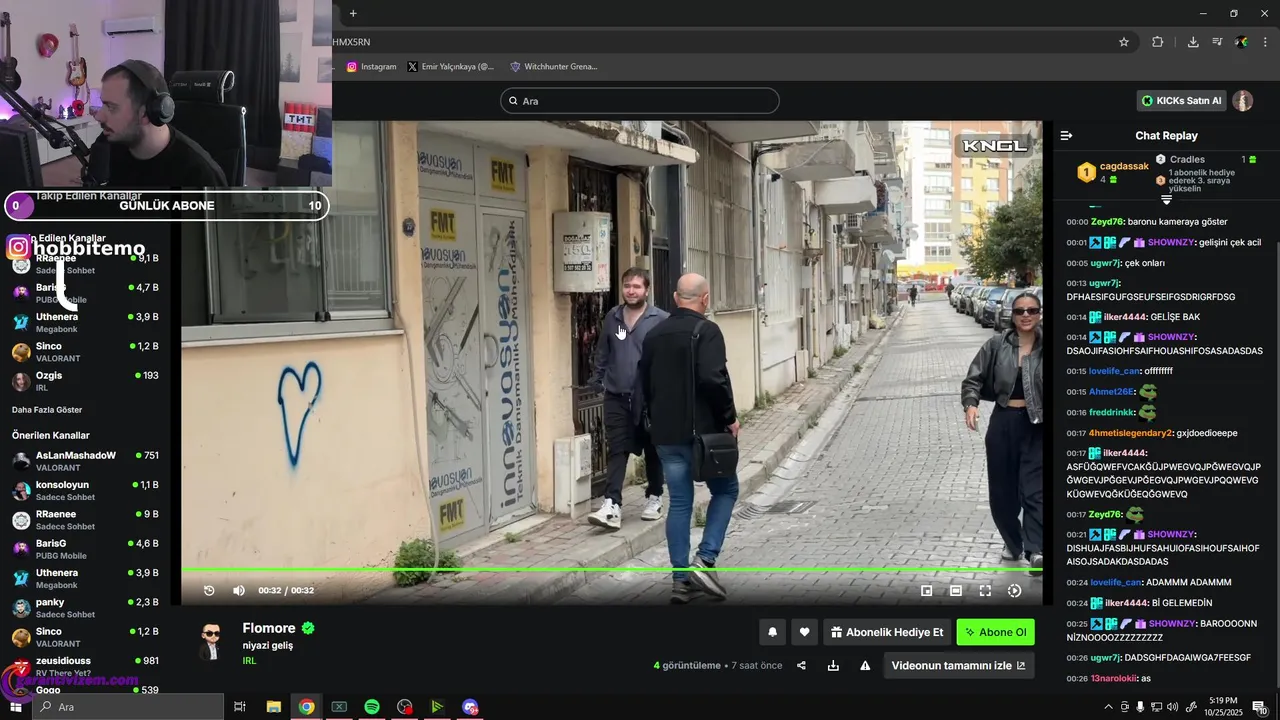Viewport: 1280px width, 720px height.
Task: Share the clip using the share icon
Action: click(801, 665)
